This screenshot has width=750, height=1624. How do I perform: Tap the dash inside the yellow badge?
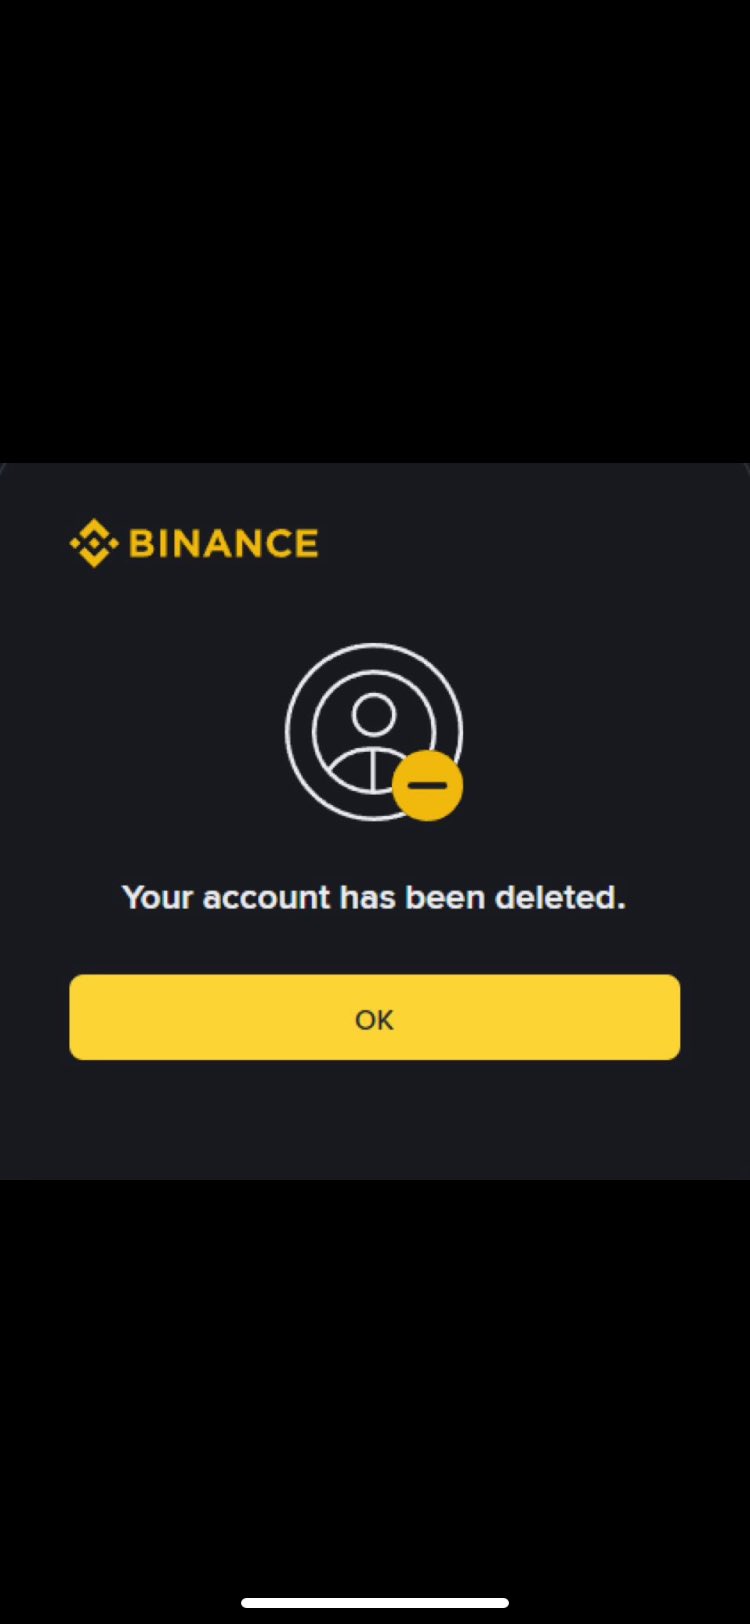[427, 785]
